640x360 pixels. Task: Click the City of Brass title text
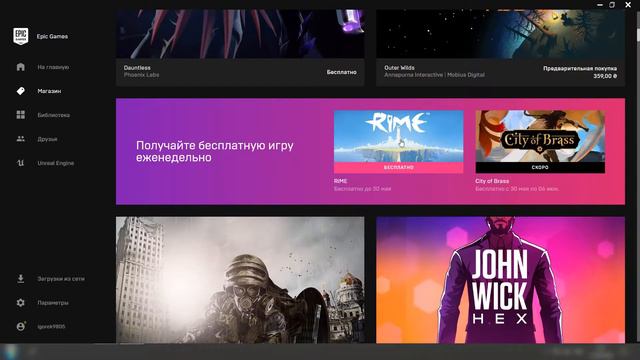click(492, 181)
